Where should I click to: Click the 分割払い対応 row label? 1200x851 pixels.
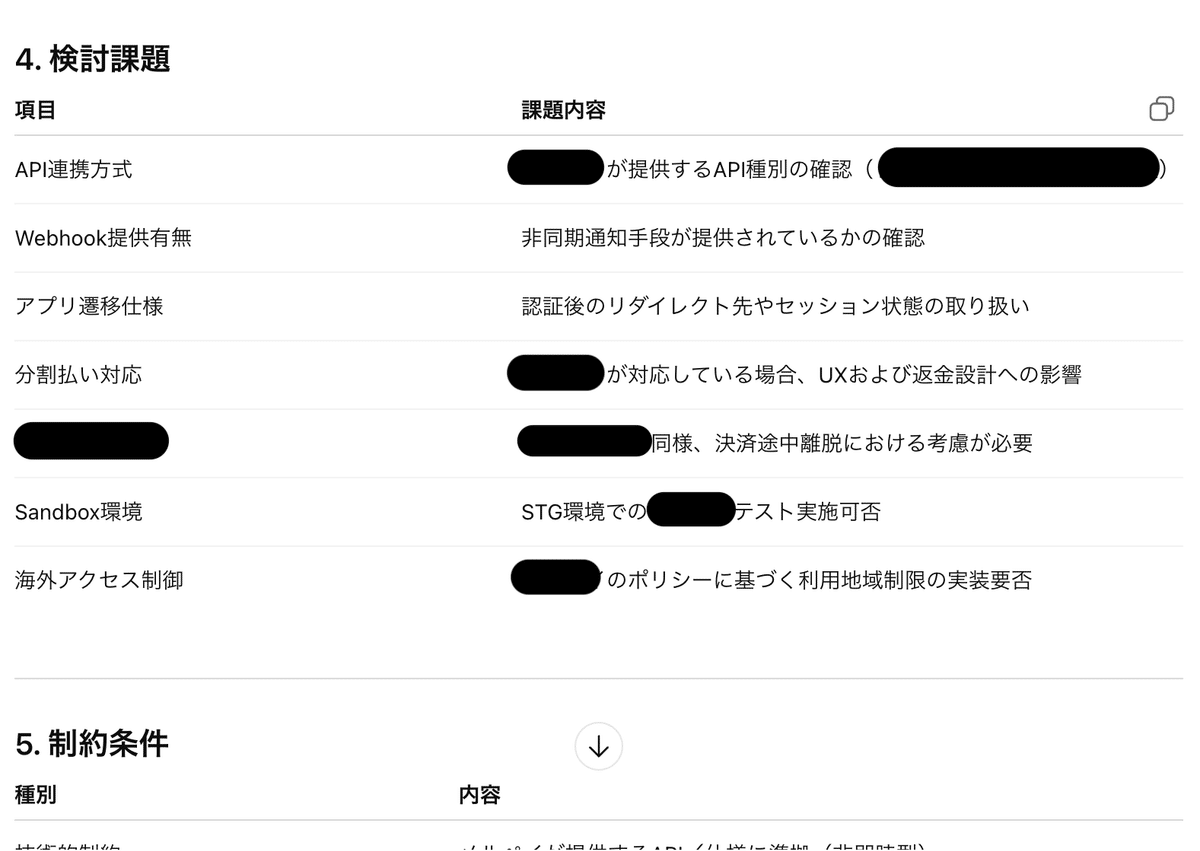coord(78,375)
